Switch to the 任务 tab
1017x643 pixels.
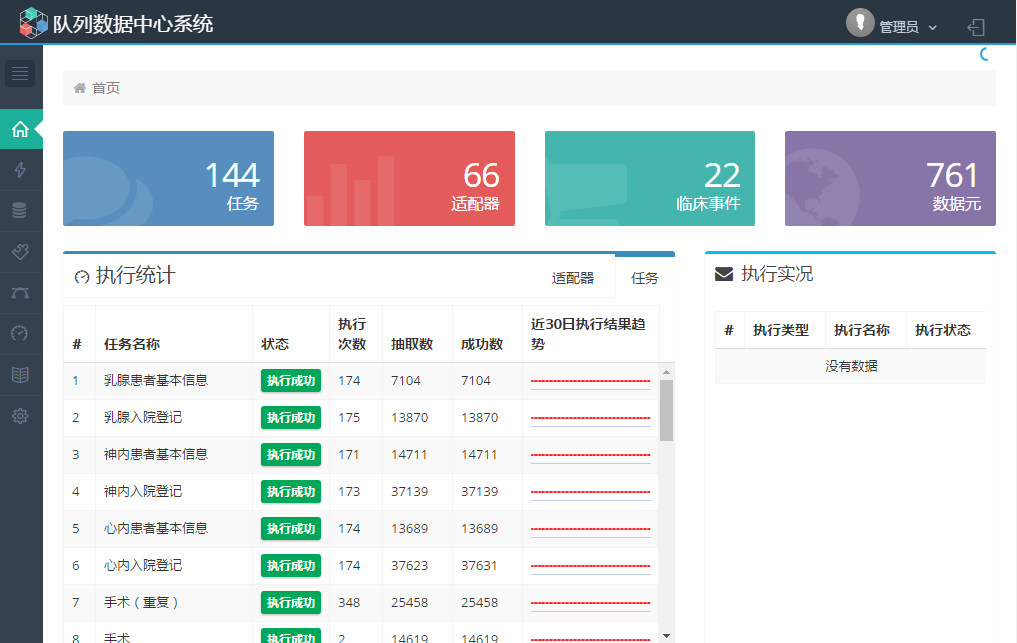click(645, 278)
